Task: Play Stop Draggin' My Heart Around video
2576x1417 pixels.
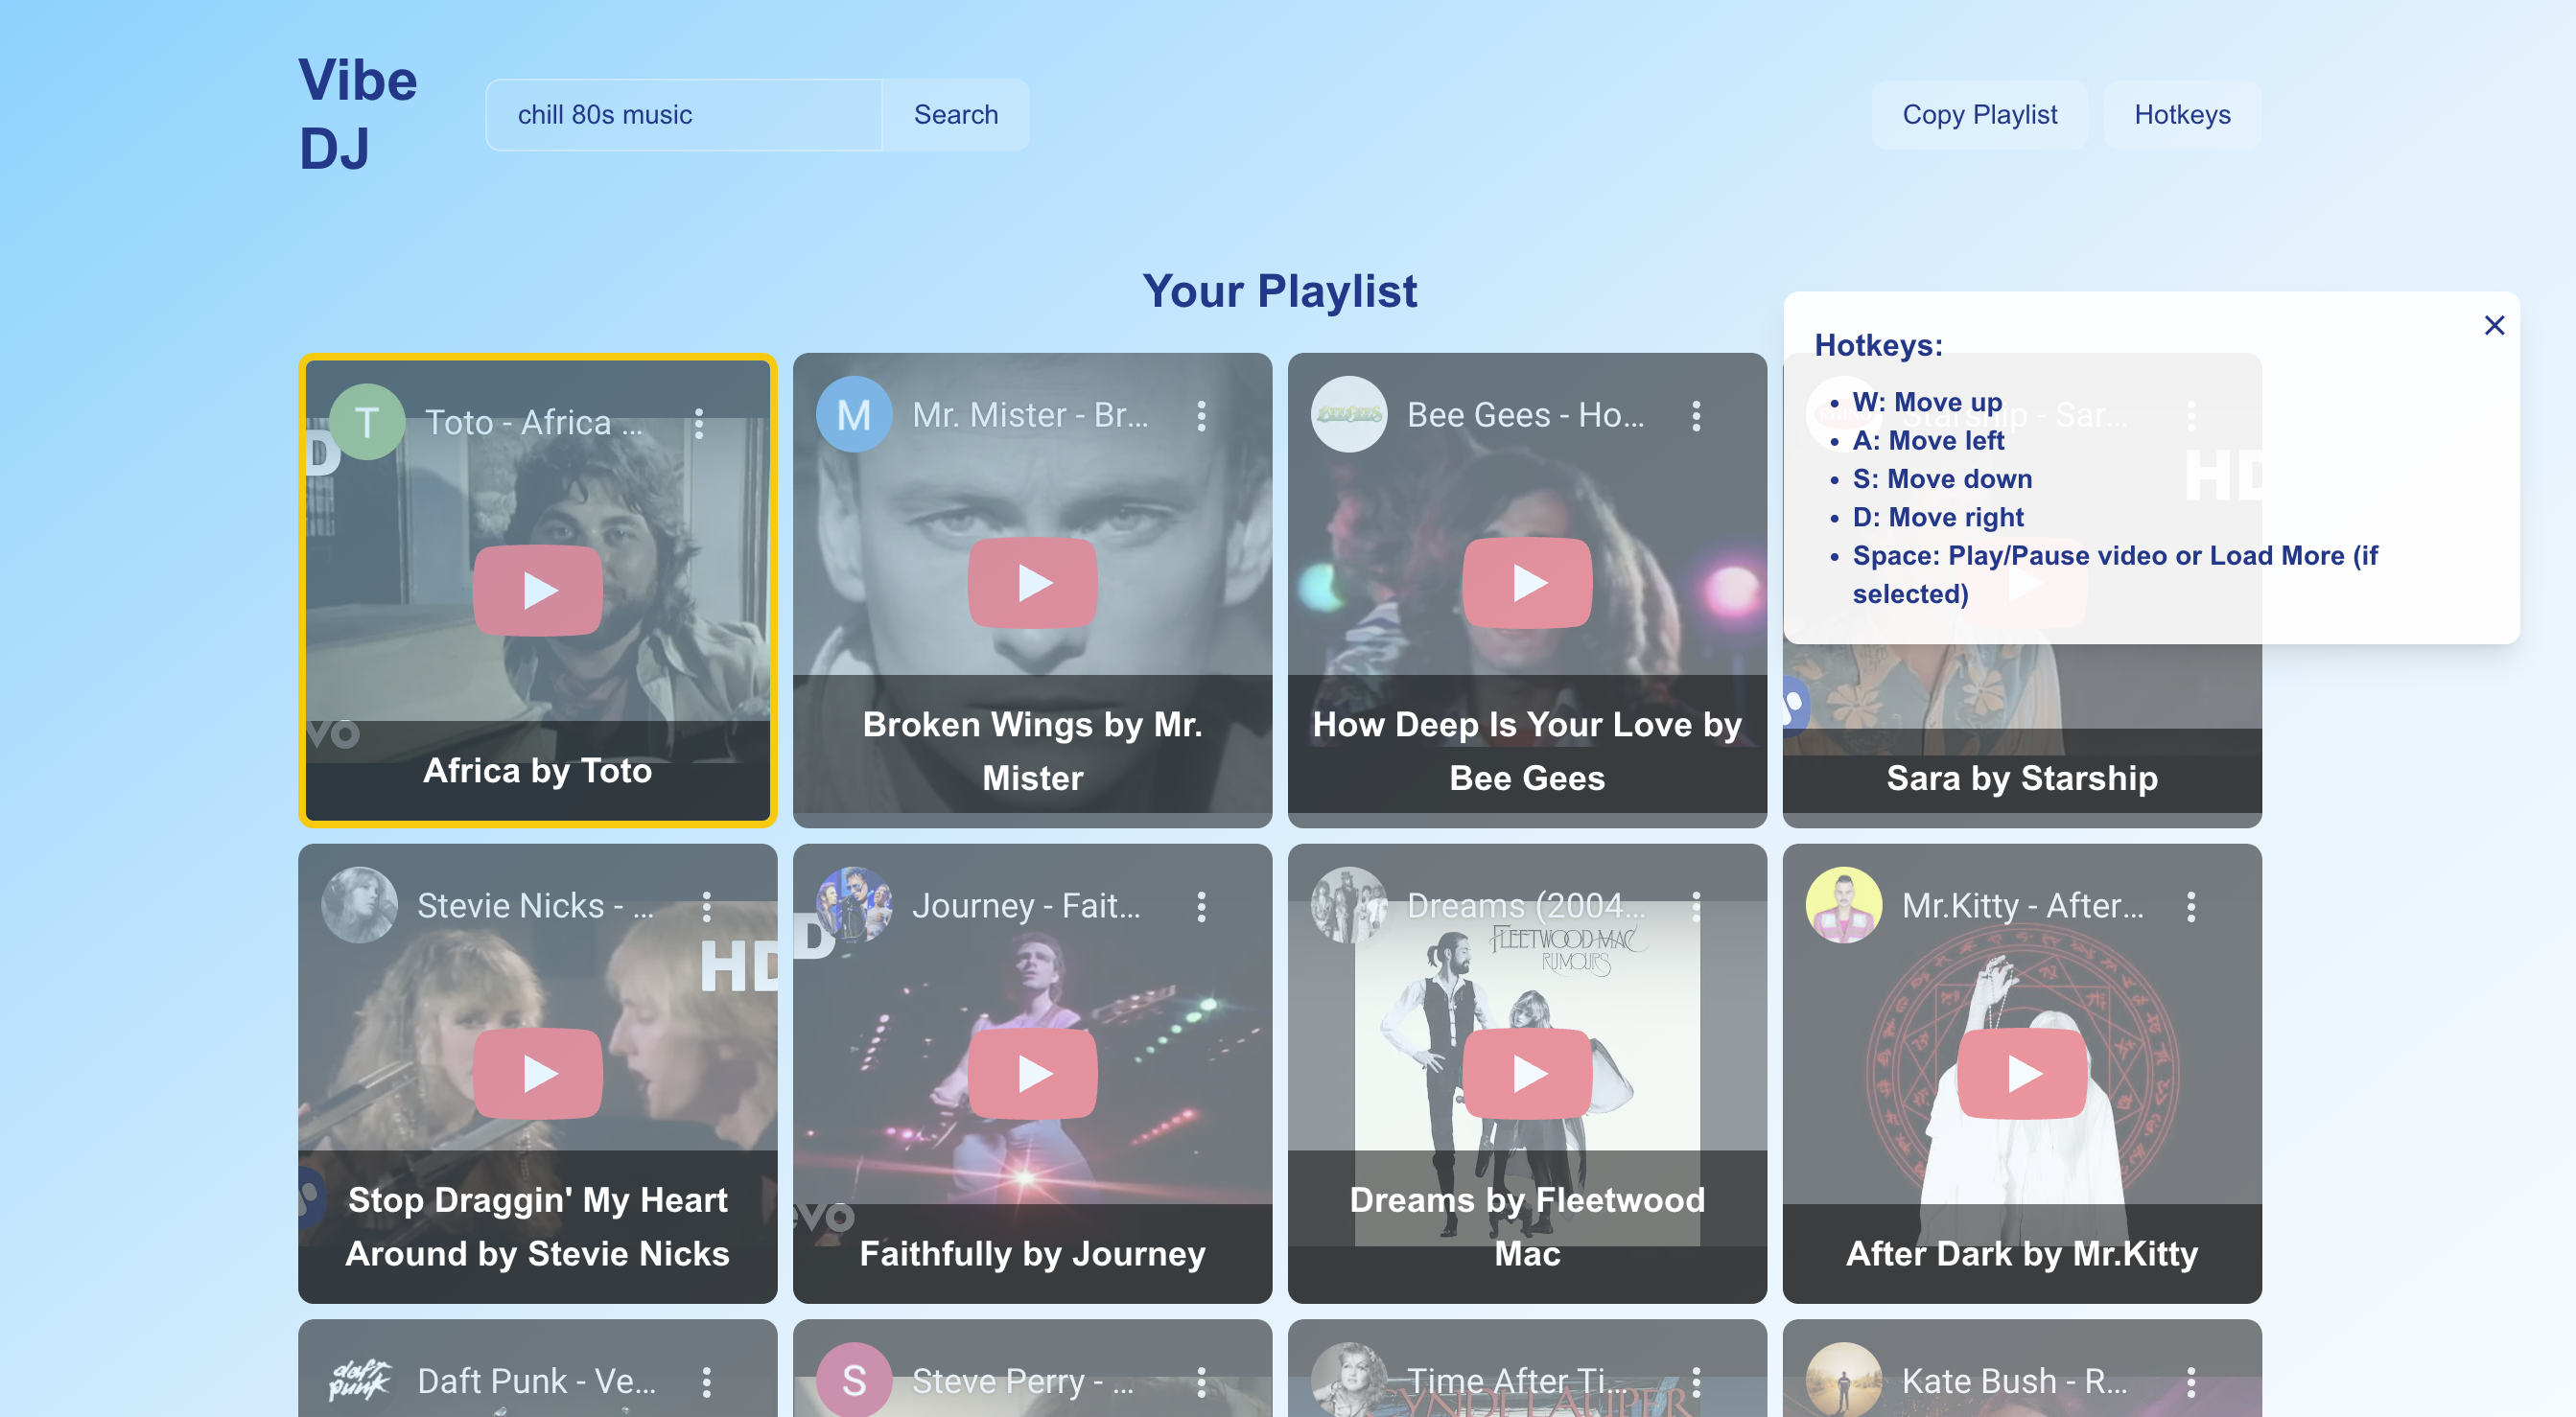Action: click(537, 1073)
